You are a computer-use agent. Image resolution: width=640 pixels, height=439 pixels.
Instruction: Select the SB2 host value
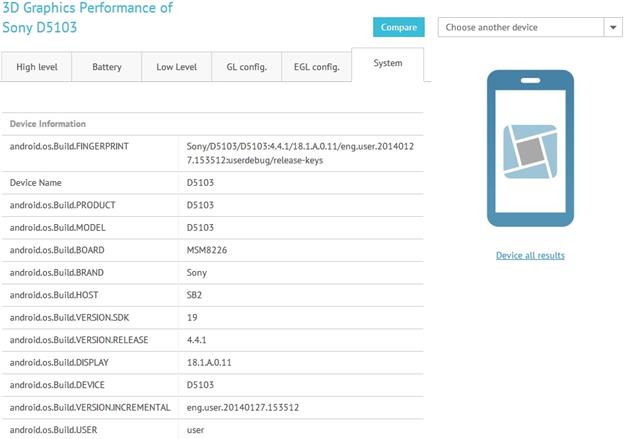[194, 295]
